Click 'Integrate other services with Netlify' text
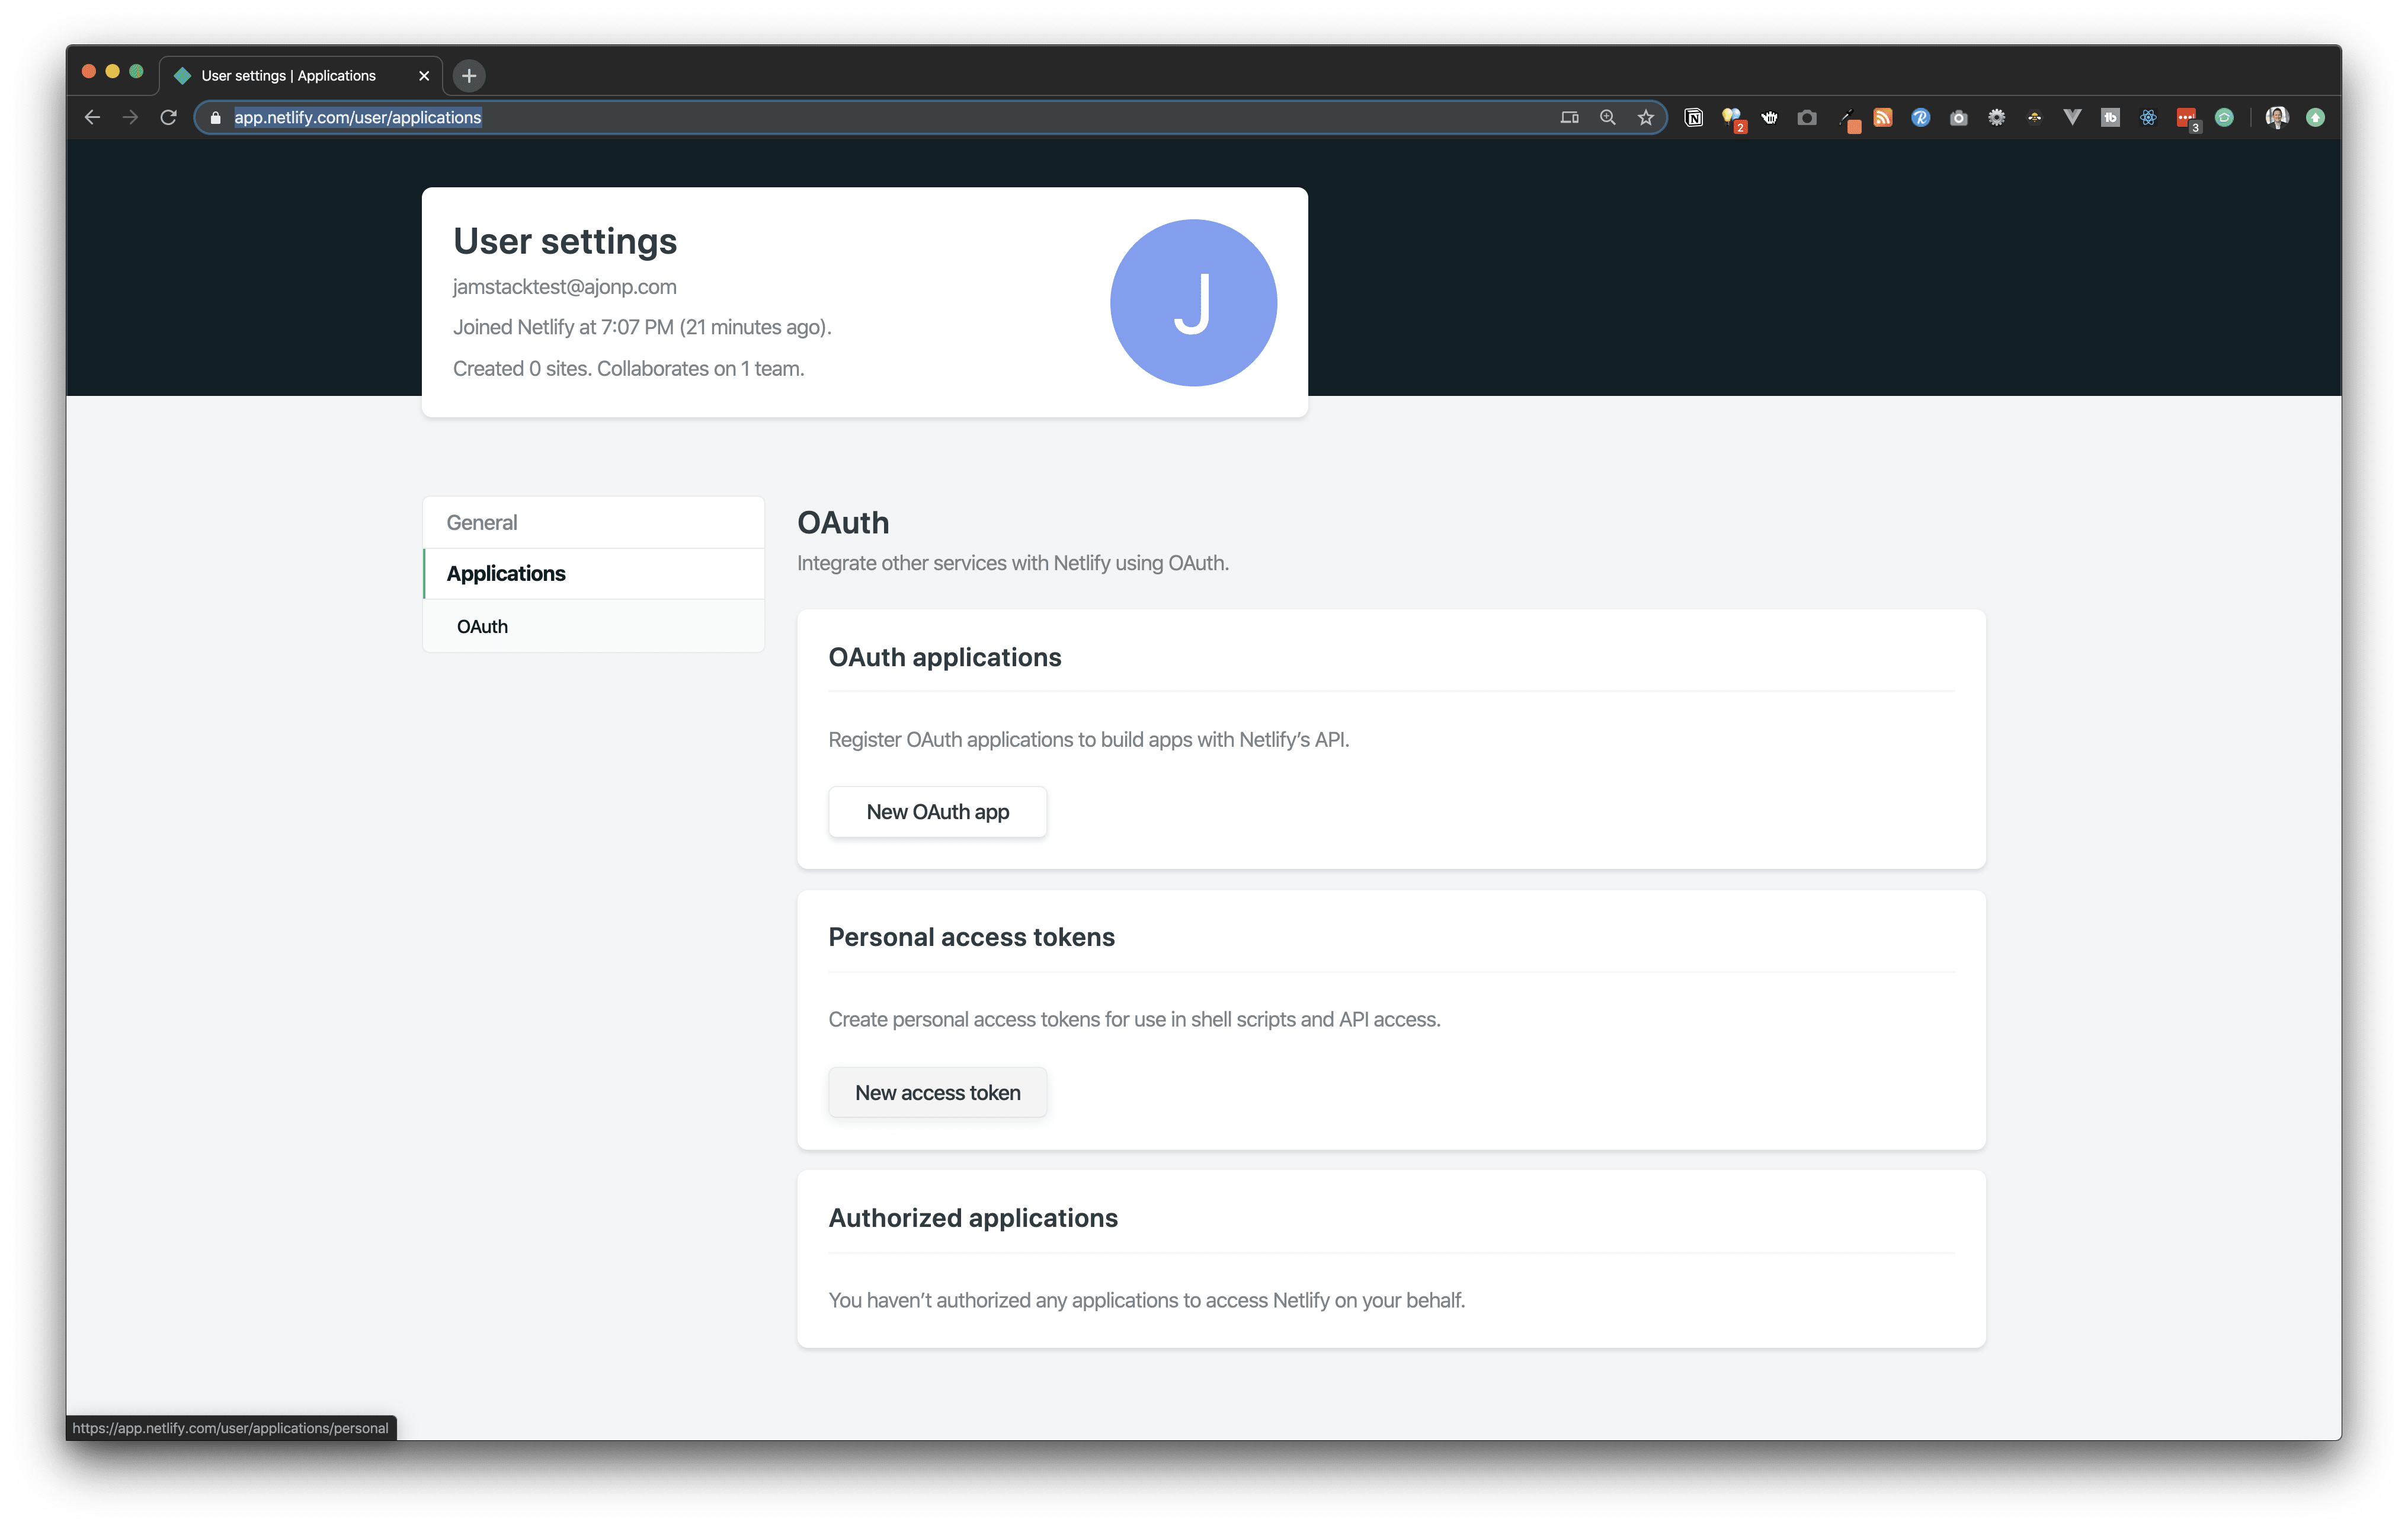Image resolution: width=2408 pixels, height=1528 pixels. pyautogui.click(x=1013, y=563)
